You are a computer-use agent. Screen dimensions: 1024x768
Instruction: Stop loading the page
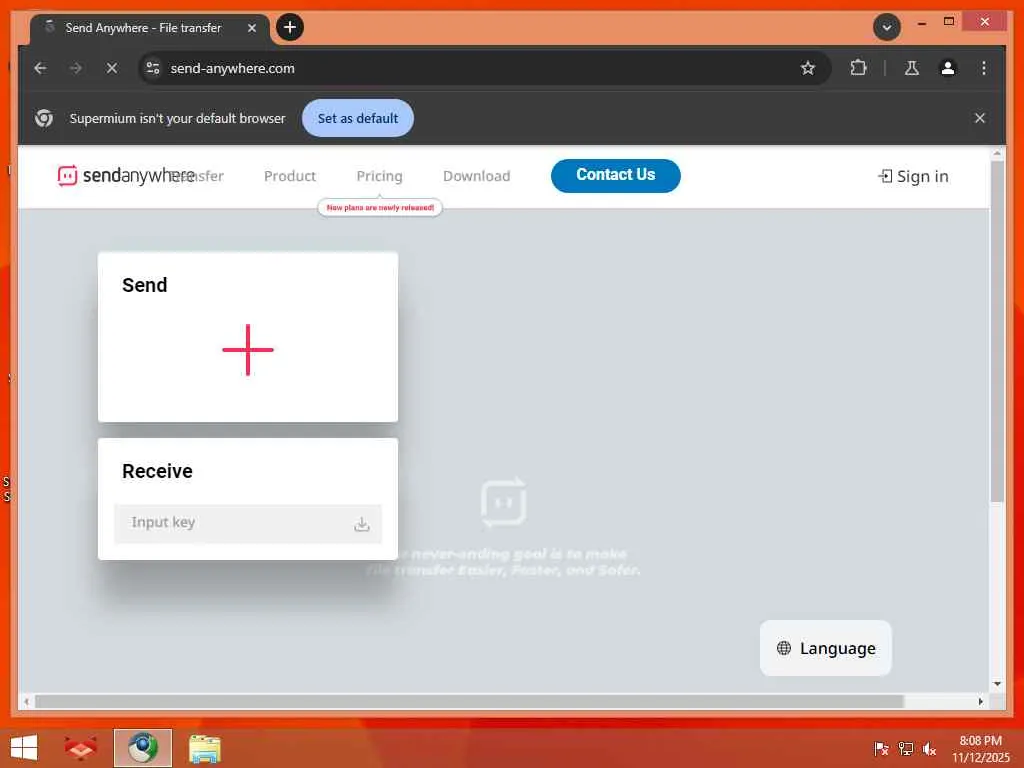(112, 68)
